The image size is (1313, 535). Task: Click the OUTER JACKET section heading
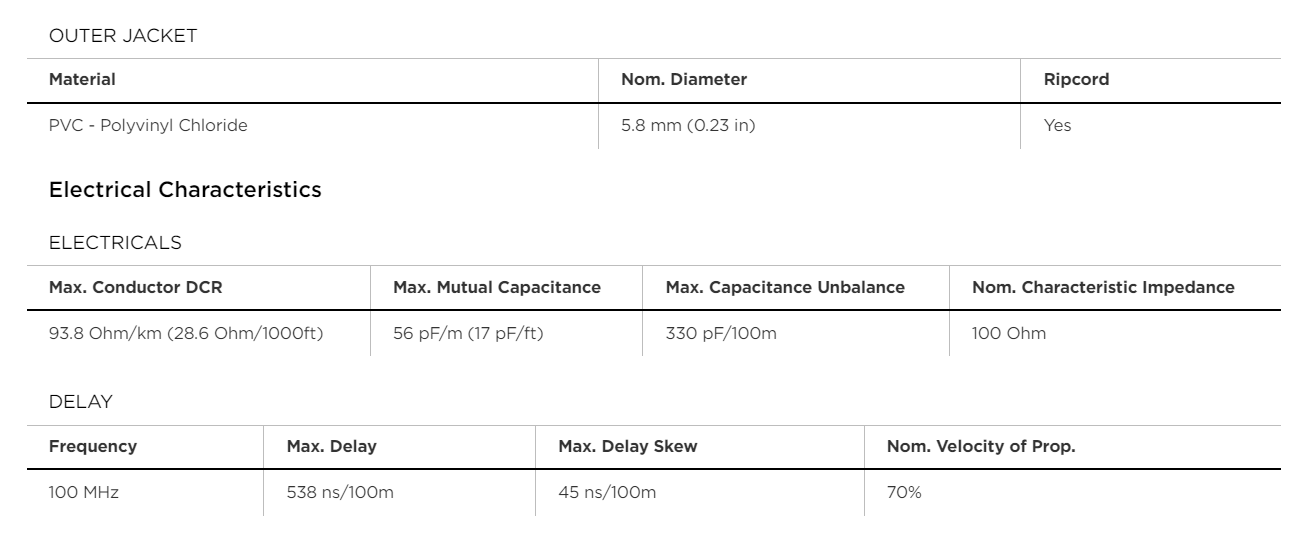click(123, 36)
